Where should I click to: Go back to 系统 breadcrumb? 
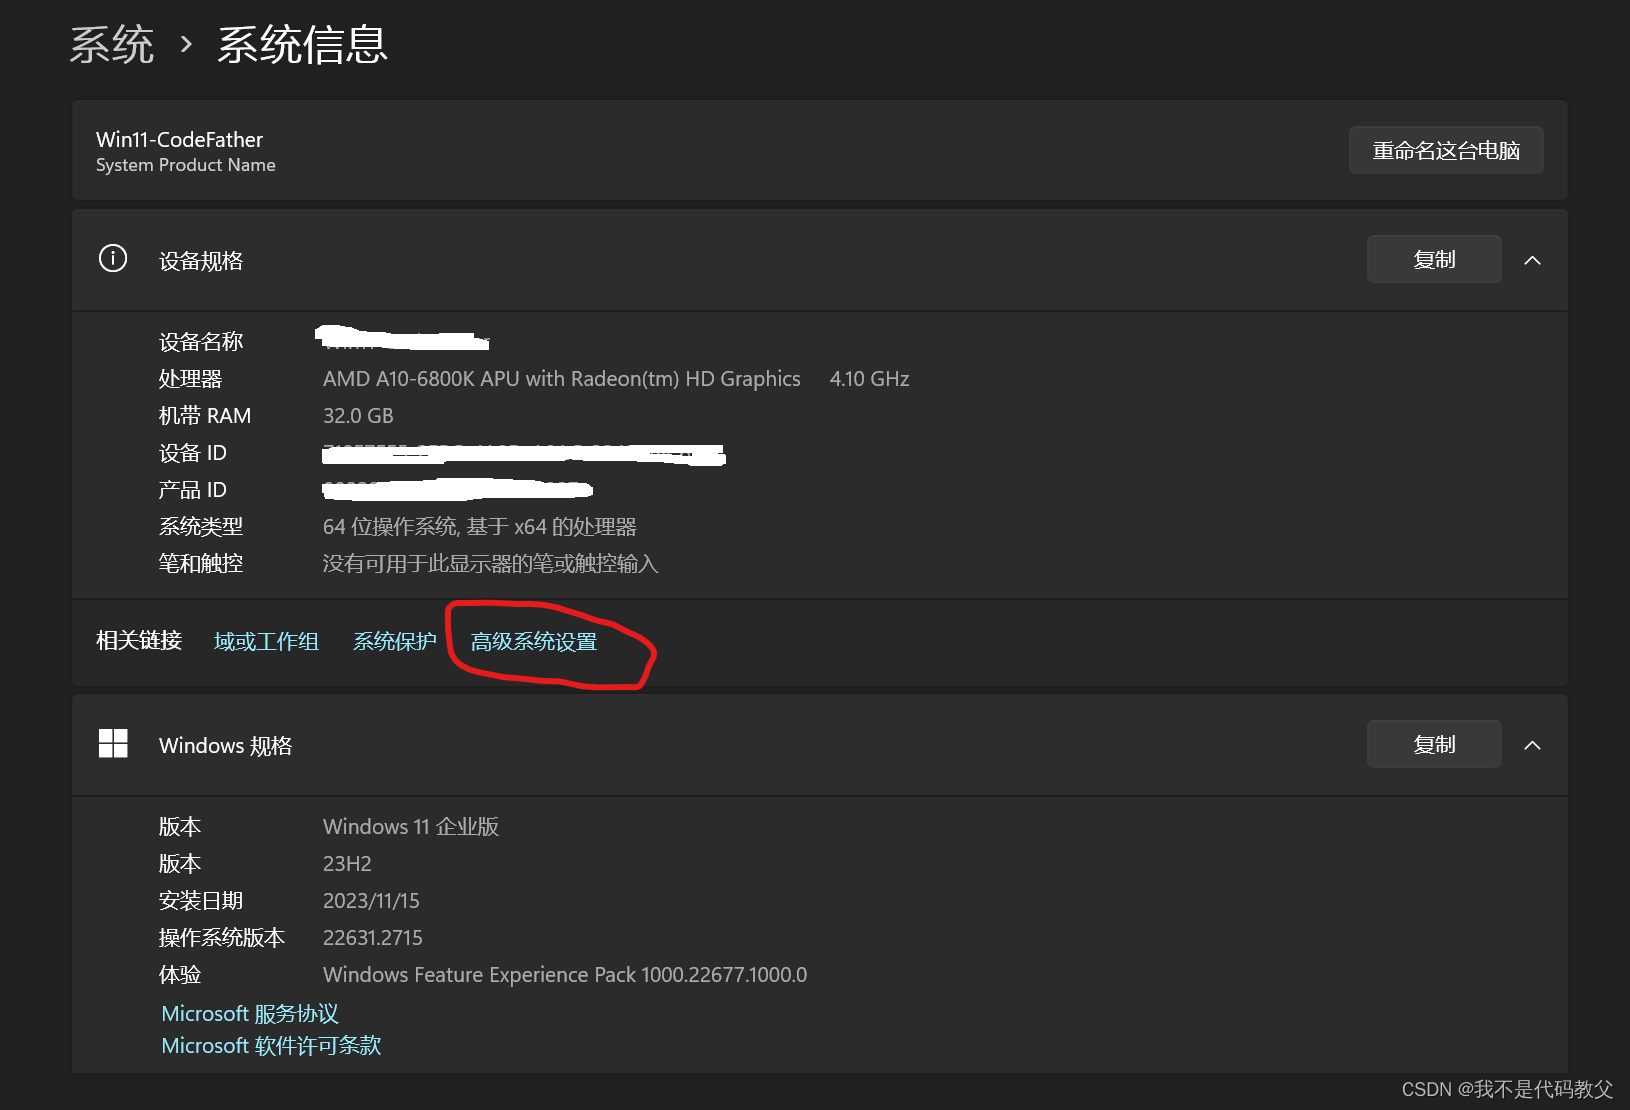tap(112, 45)
